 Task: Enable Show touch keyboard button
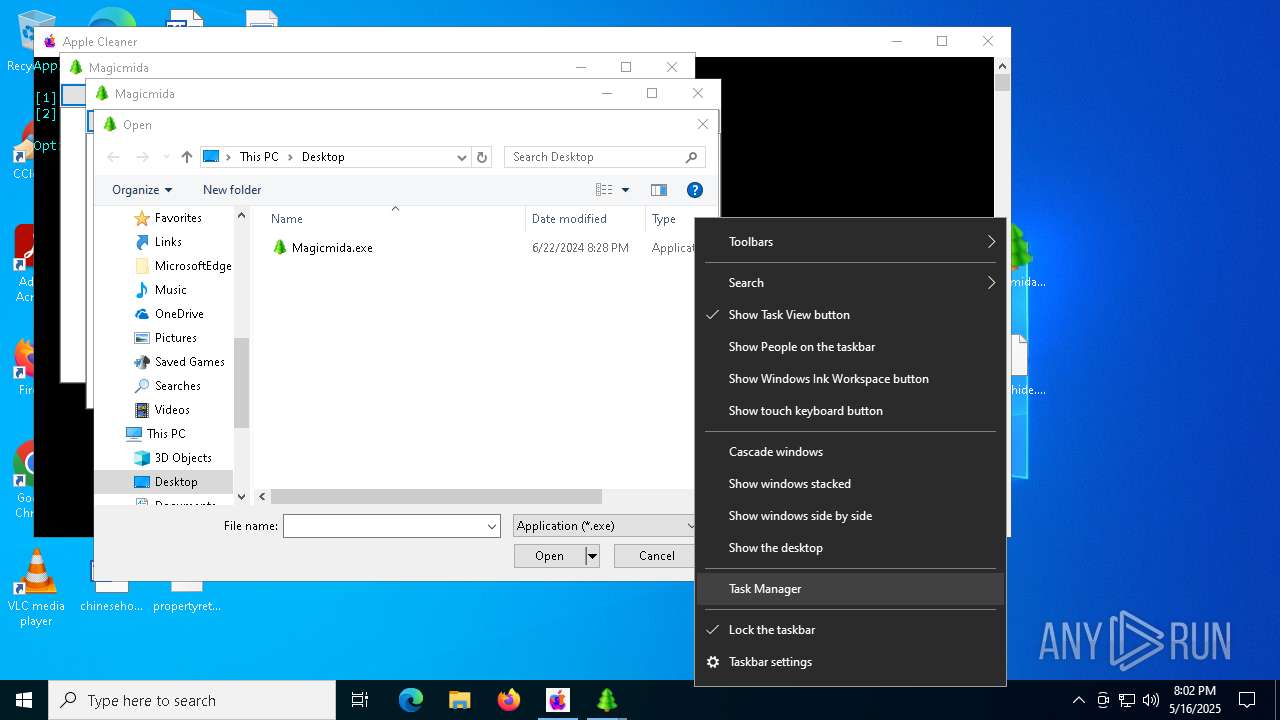pyautogui.click(x=850, y=411)
